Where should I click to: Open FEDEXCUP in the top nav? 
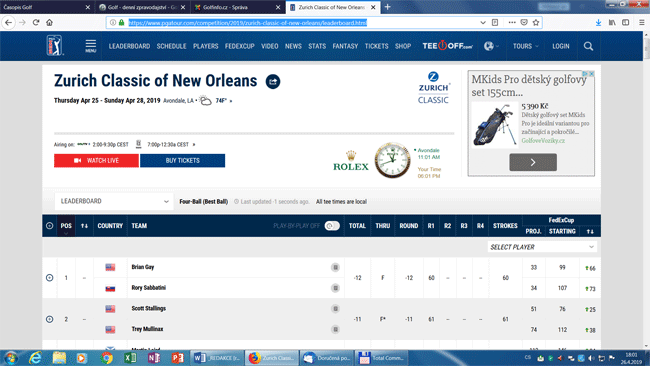click(240, 46)
